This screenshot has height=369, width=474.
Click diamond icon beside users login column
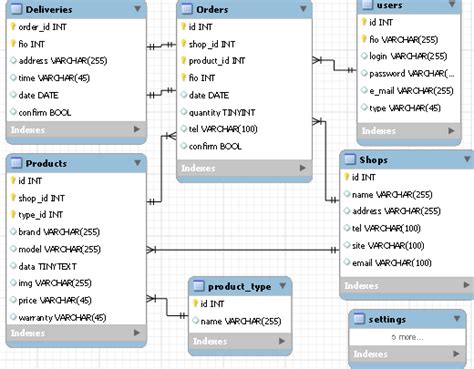click(364, 56)
